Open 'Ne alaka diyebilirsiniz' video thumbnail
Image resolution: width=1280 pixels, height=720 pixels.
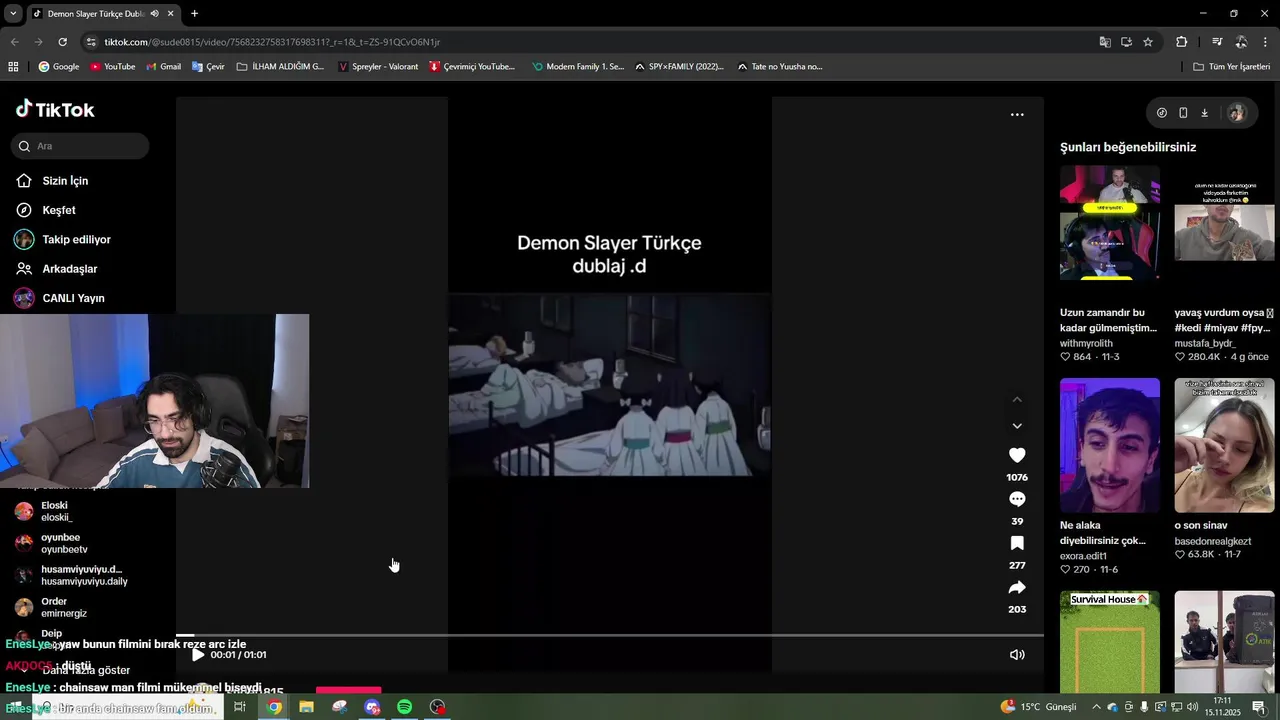coord(1110,445)
